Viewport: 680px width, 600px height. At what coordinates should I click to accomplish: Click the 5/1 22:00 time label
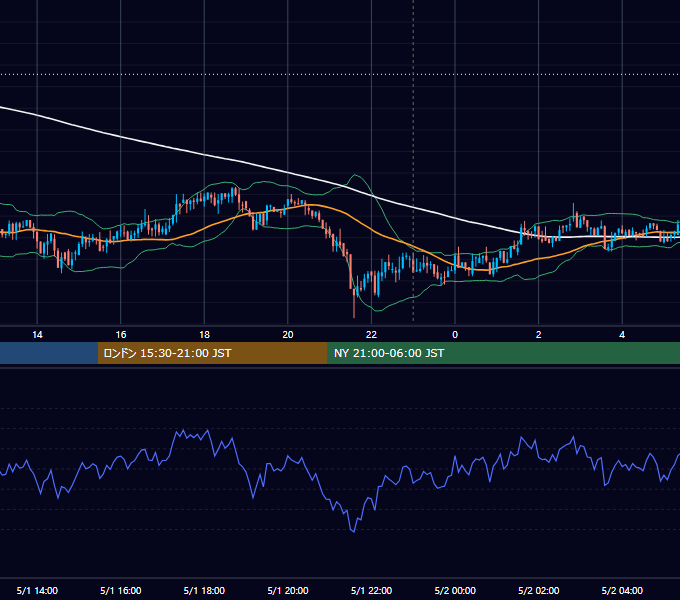pyautogui.click(x=371, y=590)
